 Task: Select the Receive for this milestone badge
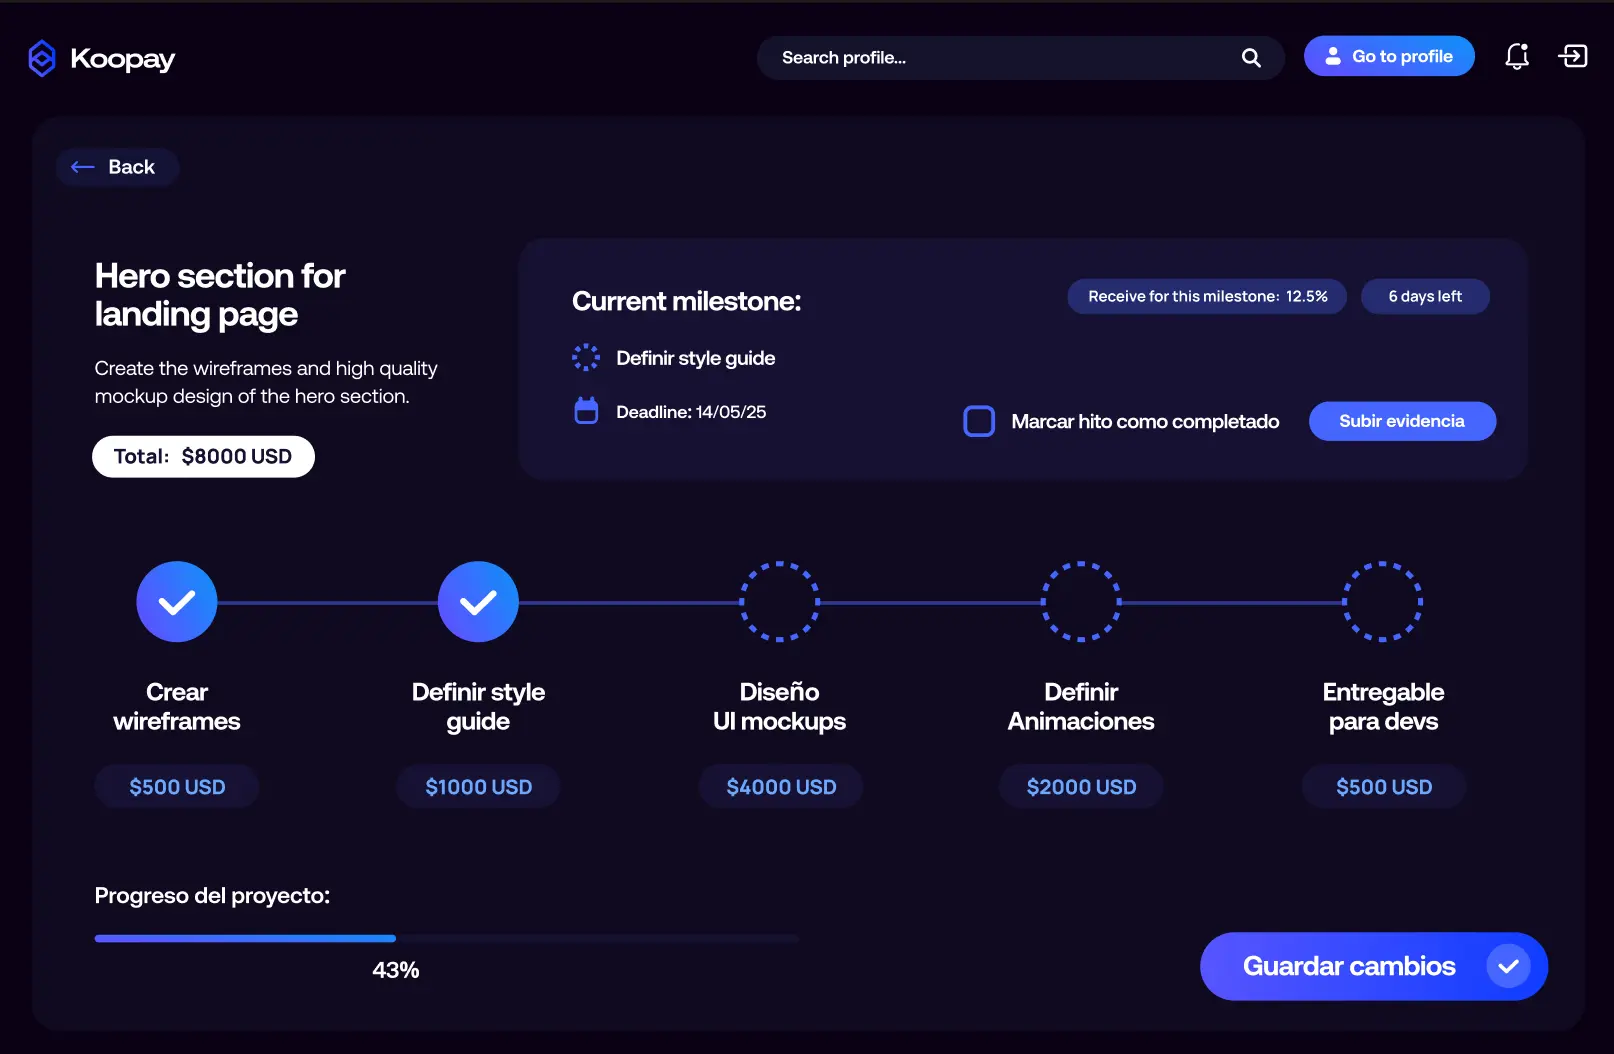pos(1206,296)
